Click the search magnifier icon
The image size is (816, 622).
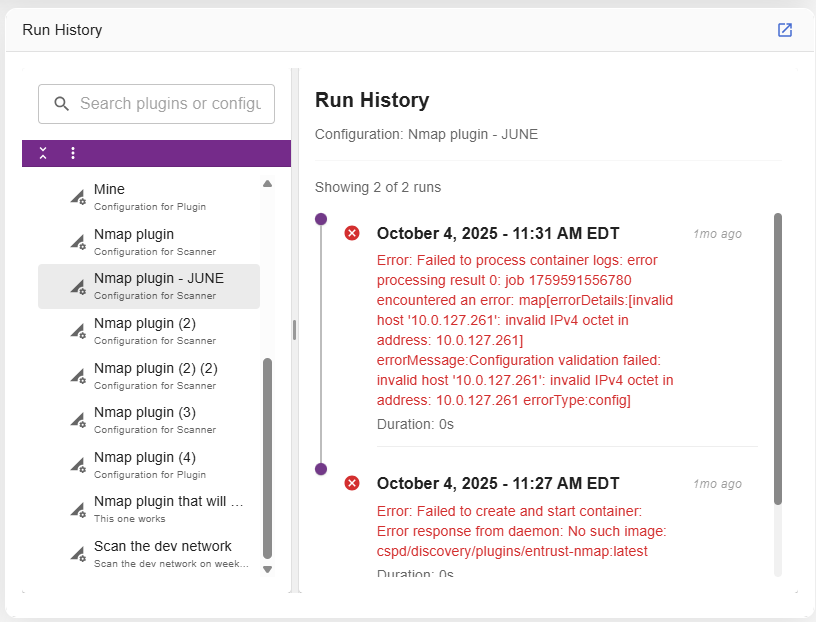coord(62,104)
